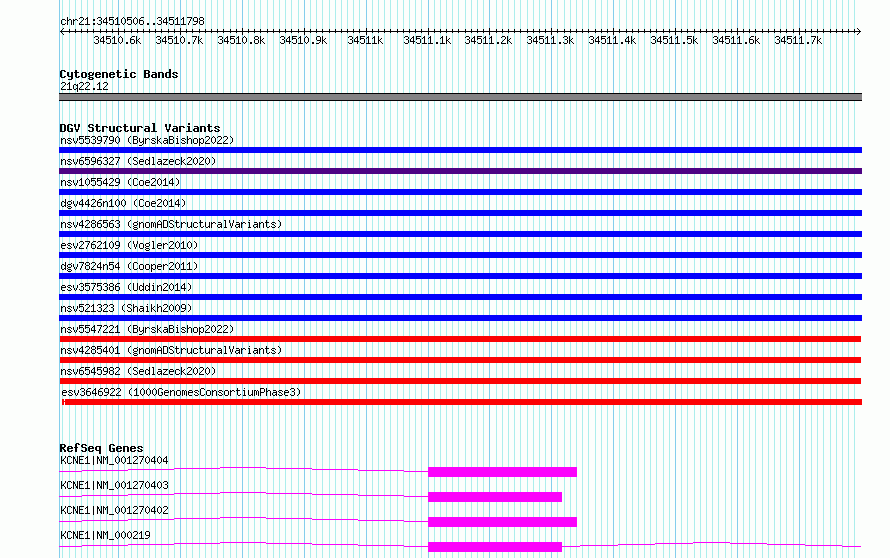Open transcript label KCNE1|NM_001270404

pos(114,460)
